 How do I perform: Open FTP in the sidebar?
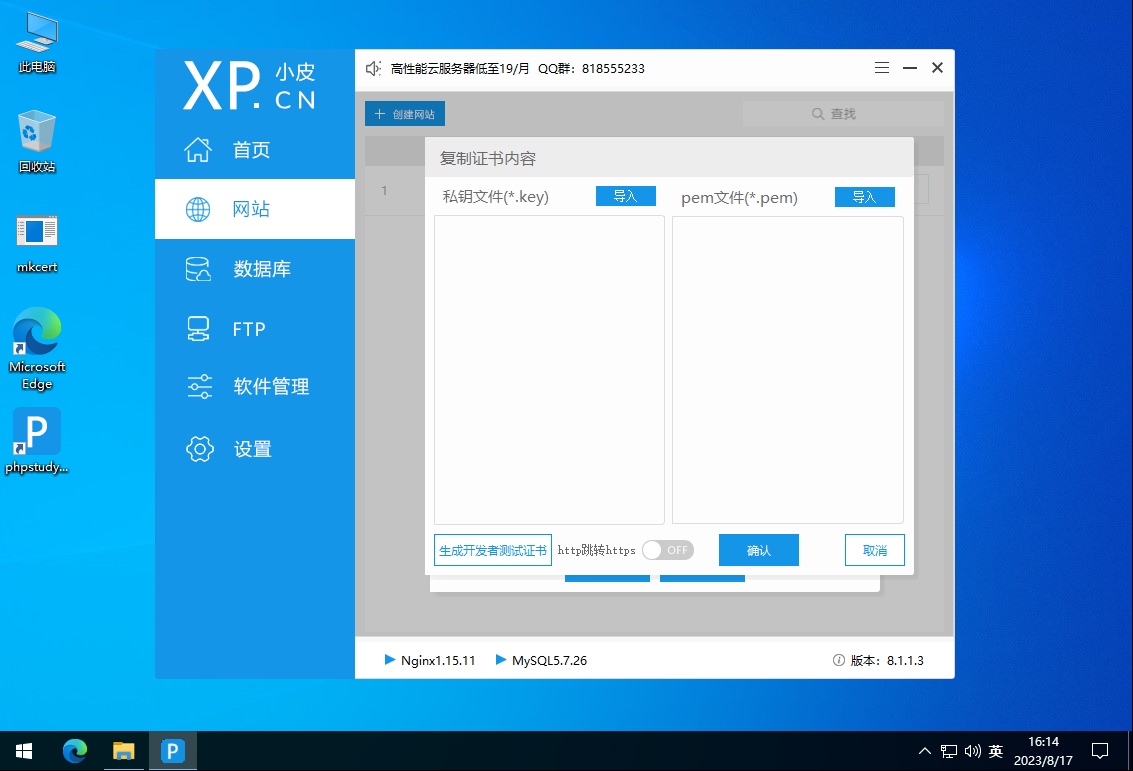249,329
